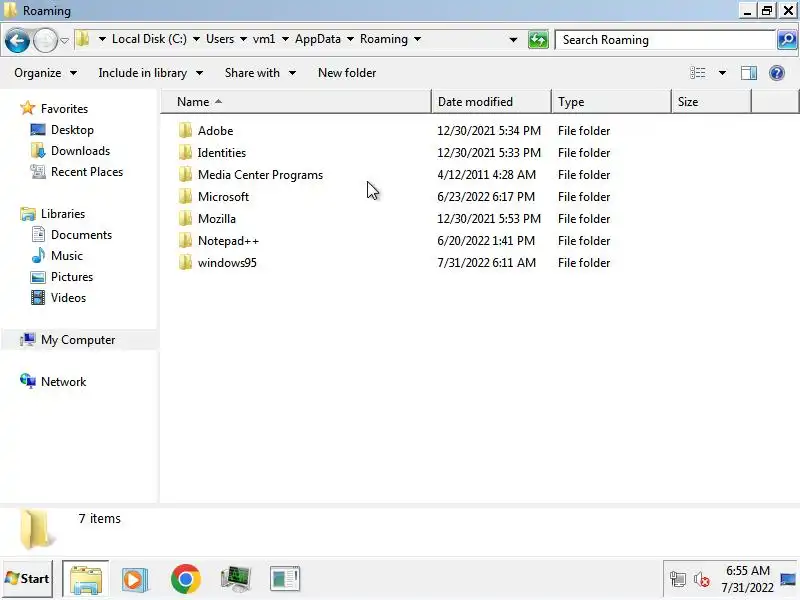Expand the Roaming breadcrumb arrow

click(x=417, y=39)
